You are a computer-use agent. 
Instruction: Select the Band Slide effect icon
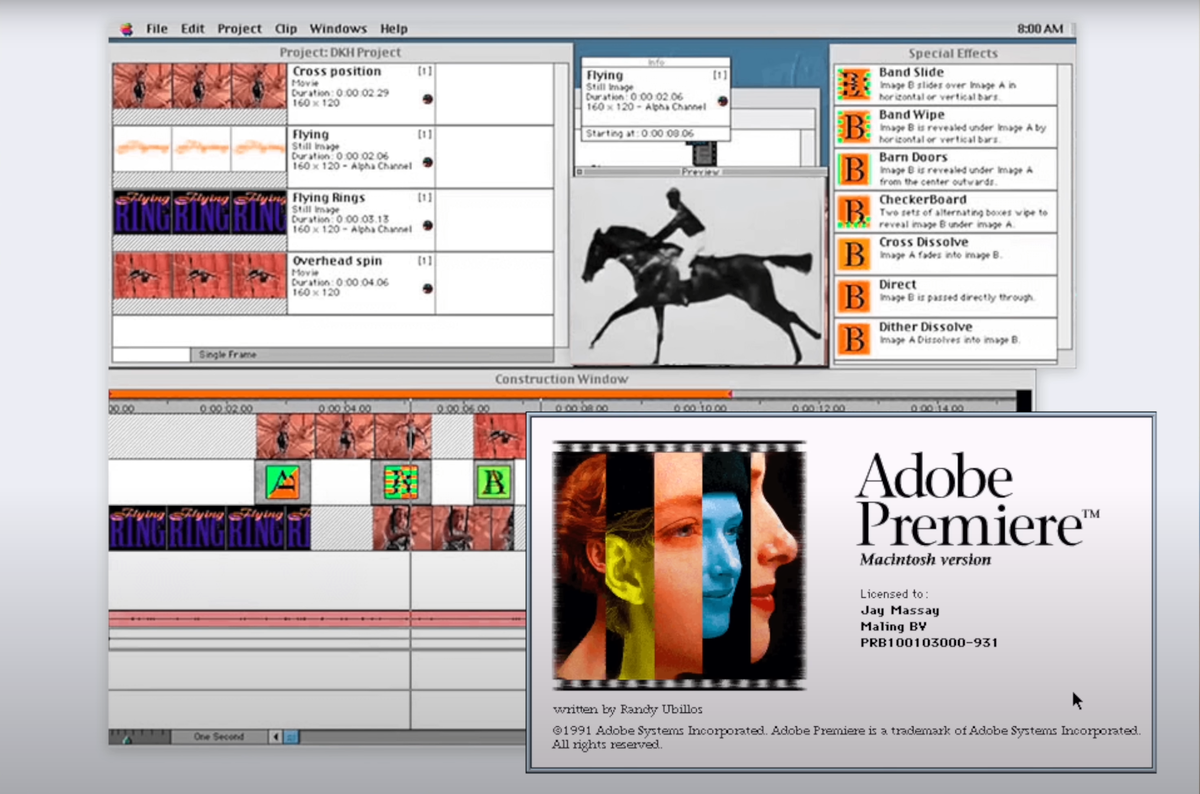click(x=853, y=85)
